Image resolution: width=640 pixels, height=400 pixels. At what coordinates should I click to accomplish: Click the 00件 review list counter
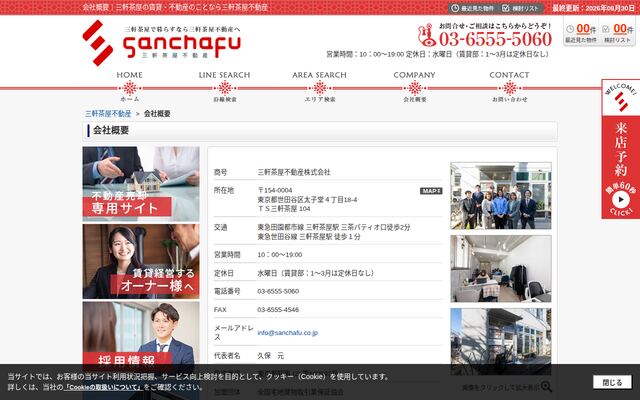click(x=618, y=32)
